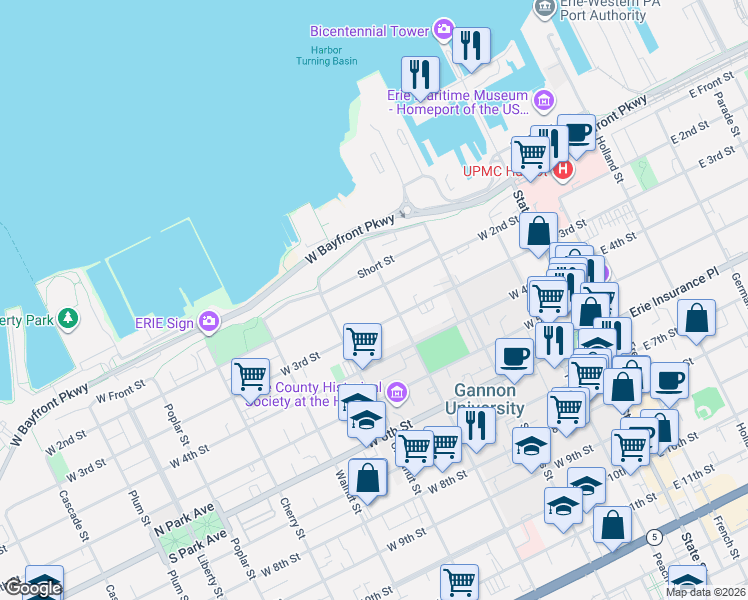Click the Erie Insurance Pl label
748x600 pixels.
click(x=674, y=292)
